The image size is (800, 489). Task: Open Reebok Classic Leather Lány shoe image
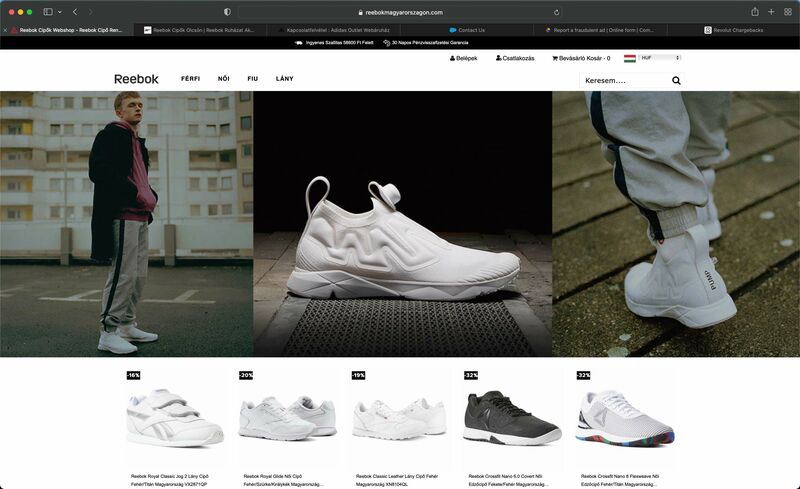point(400,419)
